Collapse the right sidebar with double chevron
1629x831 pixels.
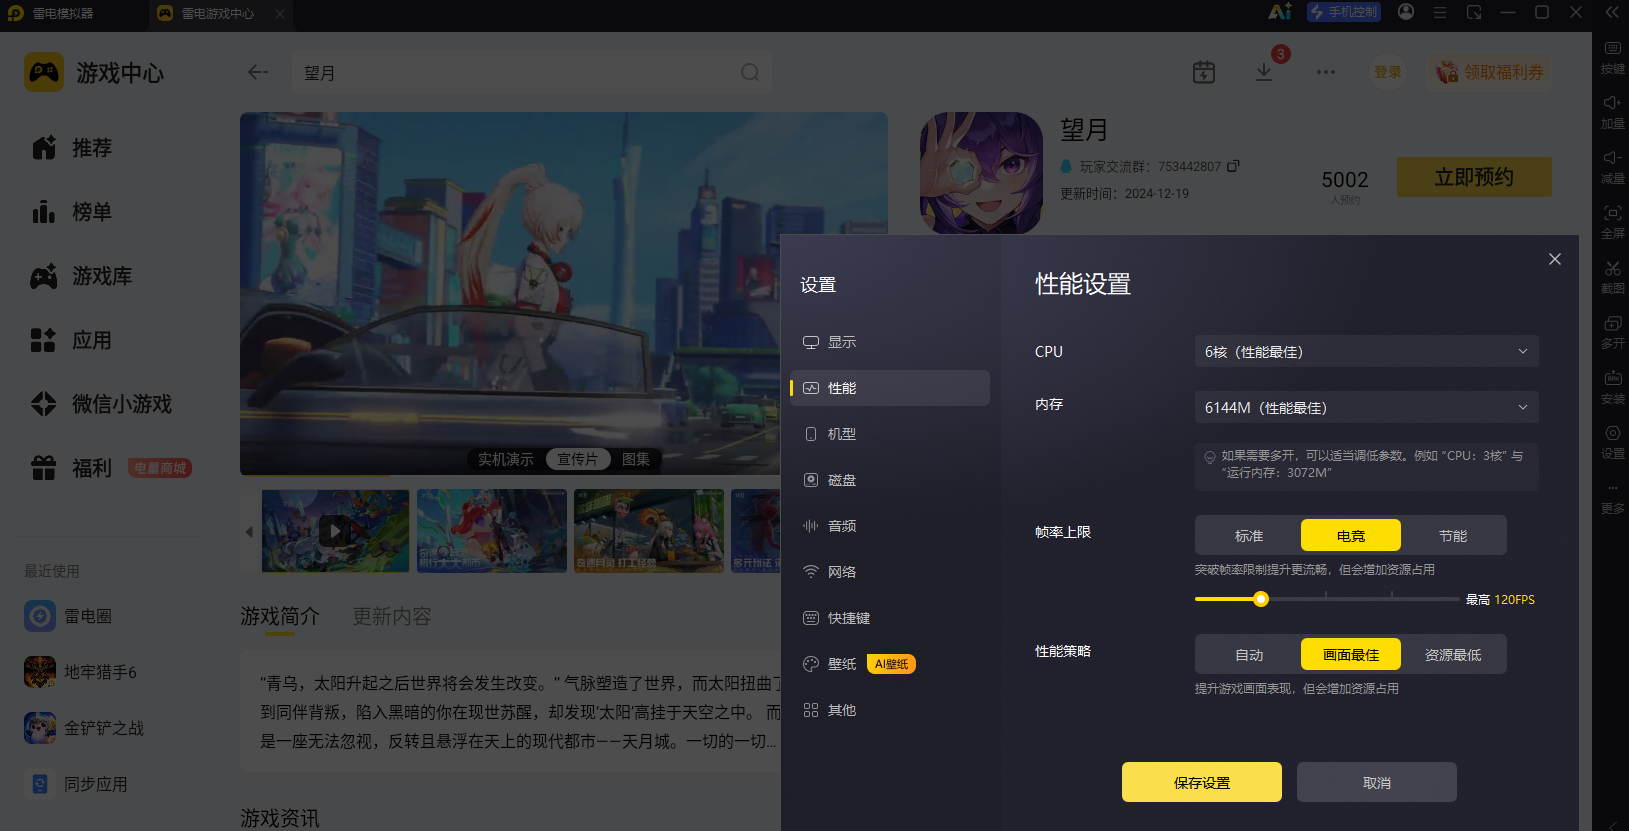tap(1612, 12)
